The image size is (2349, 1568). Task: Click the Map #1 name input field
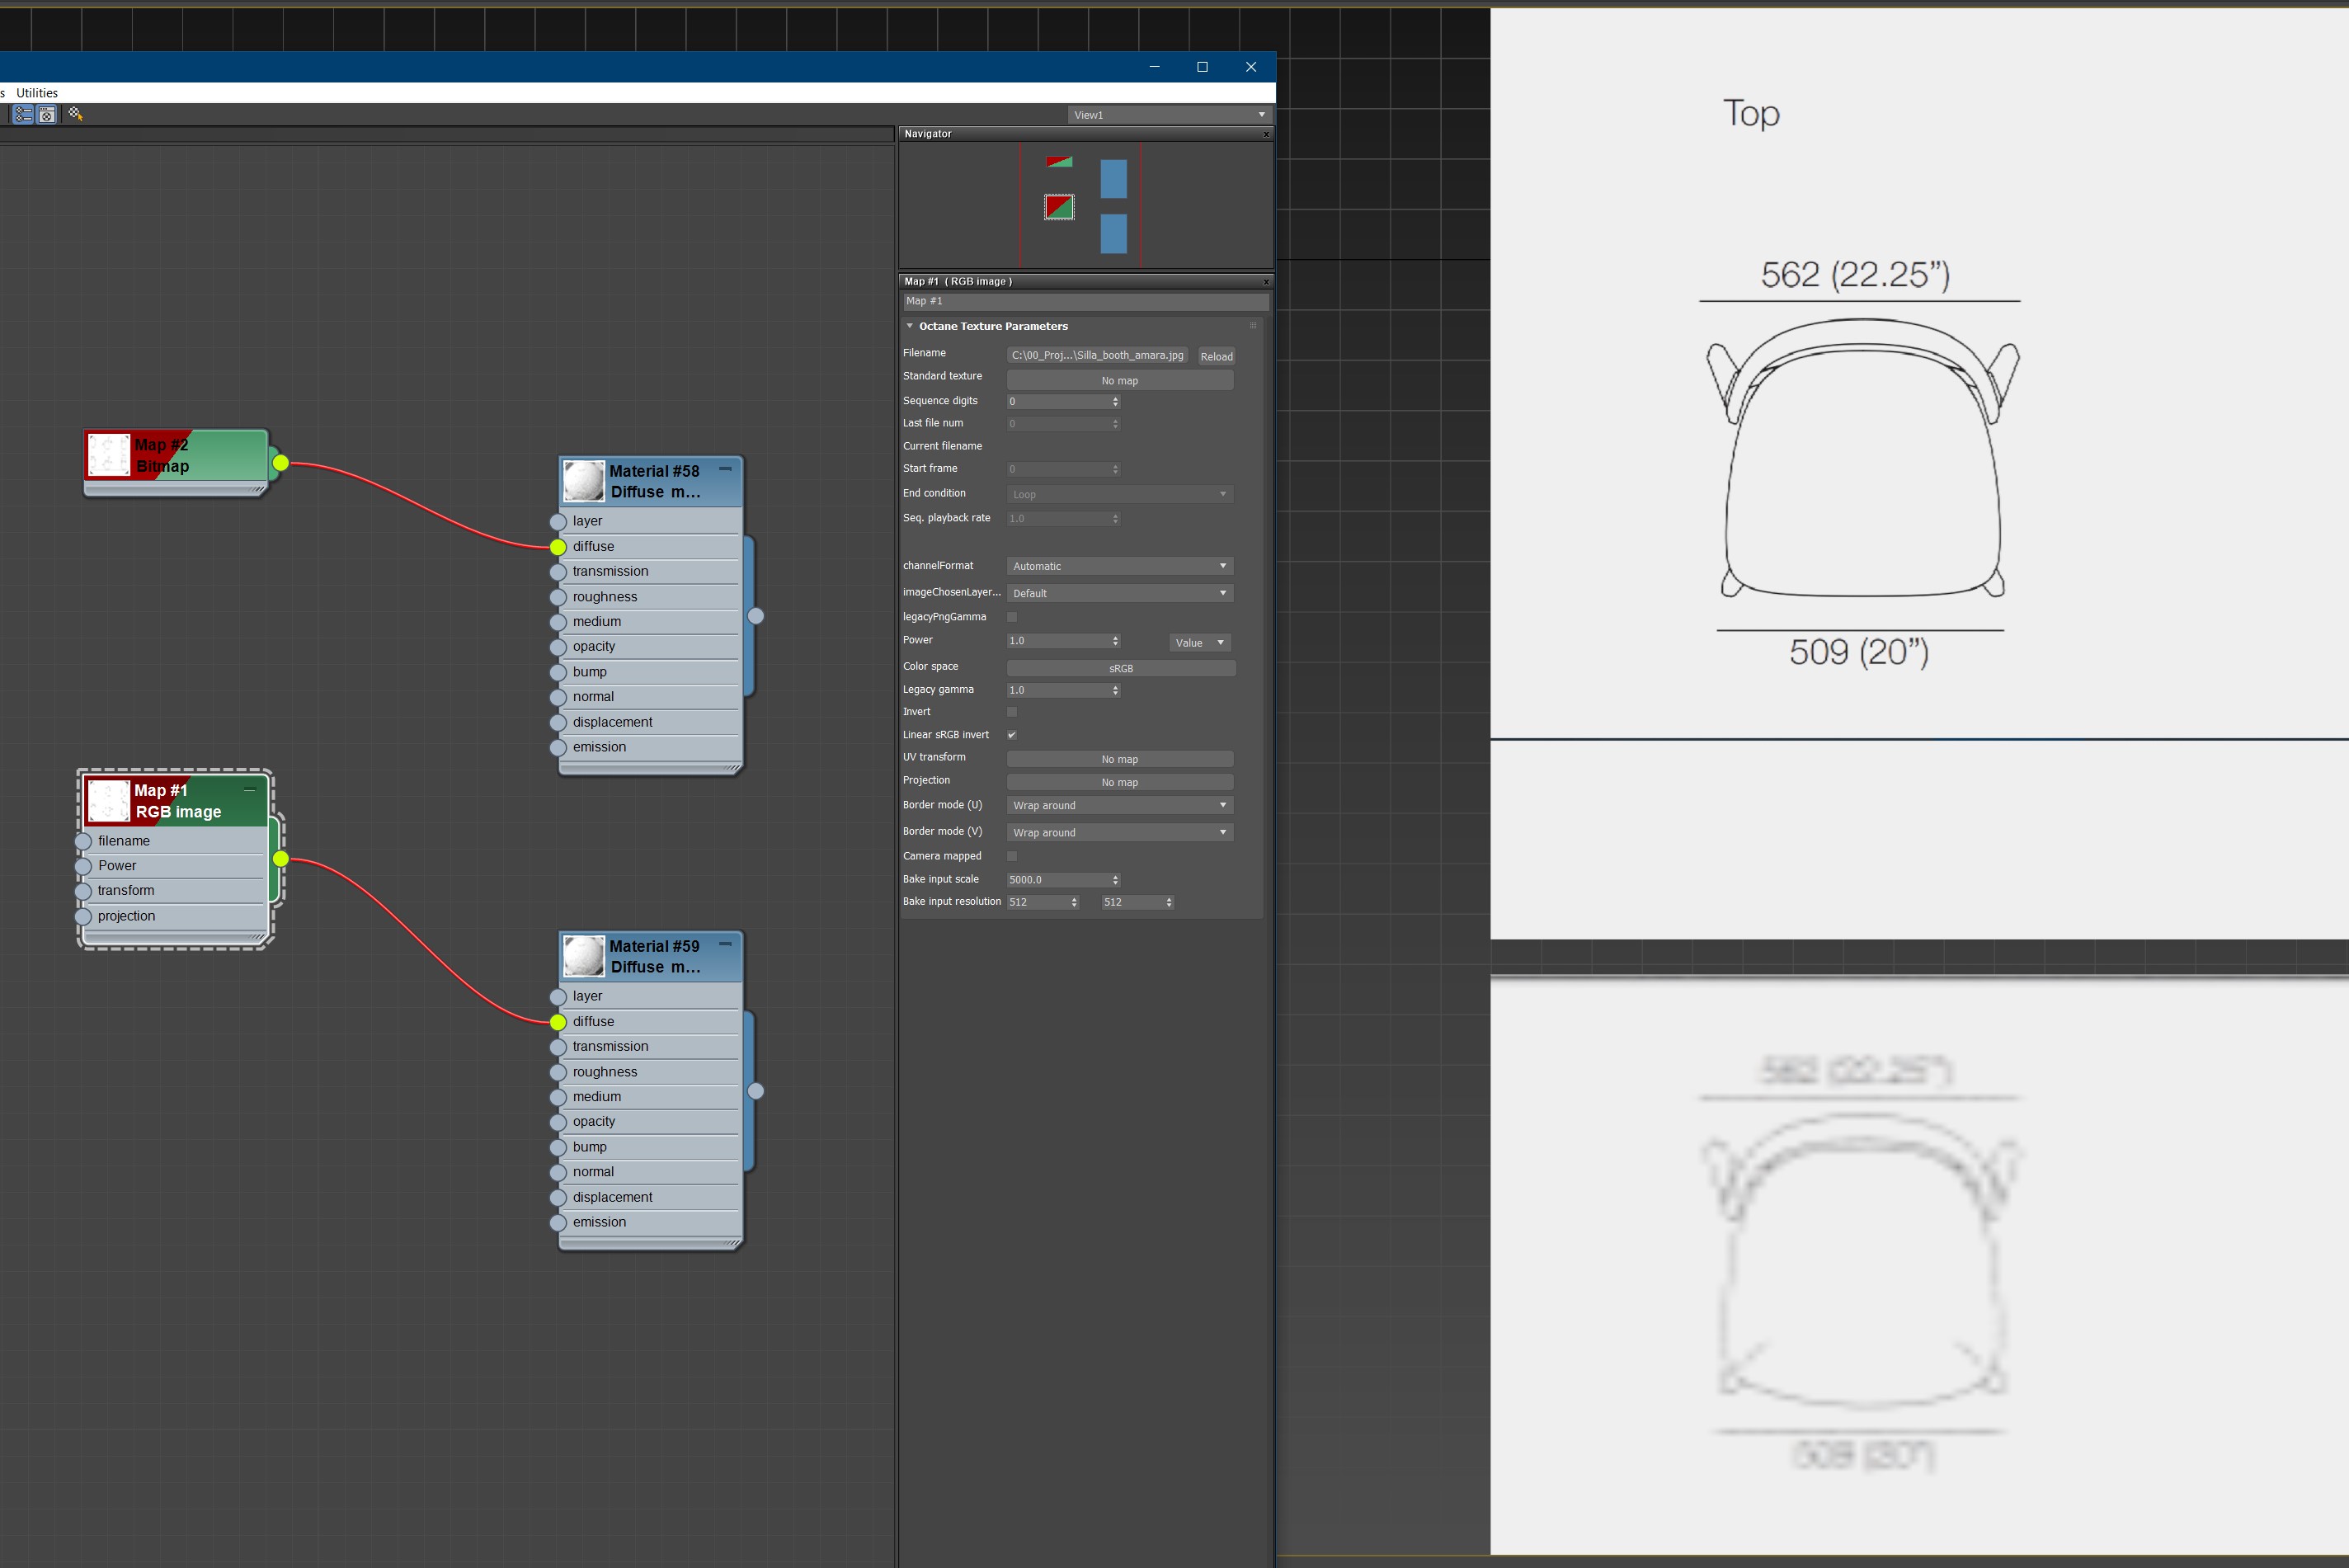(x=1085, y=301)
